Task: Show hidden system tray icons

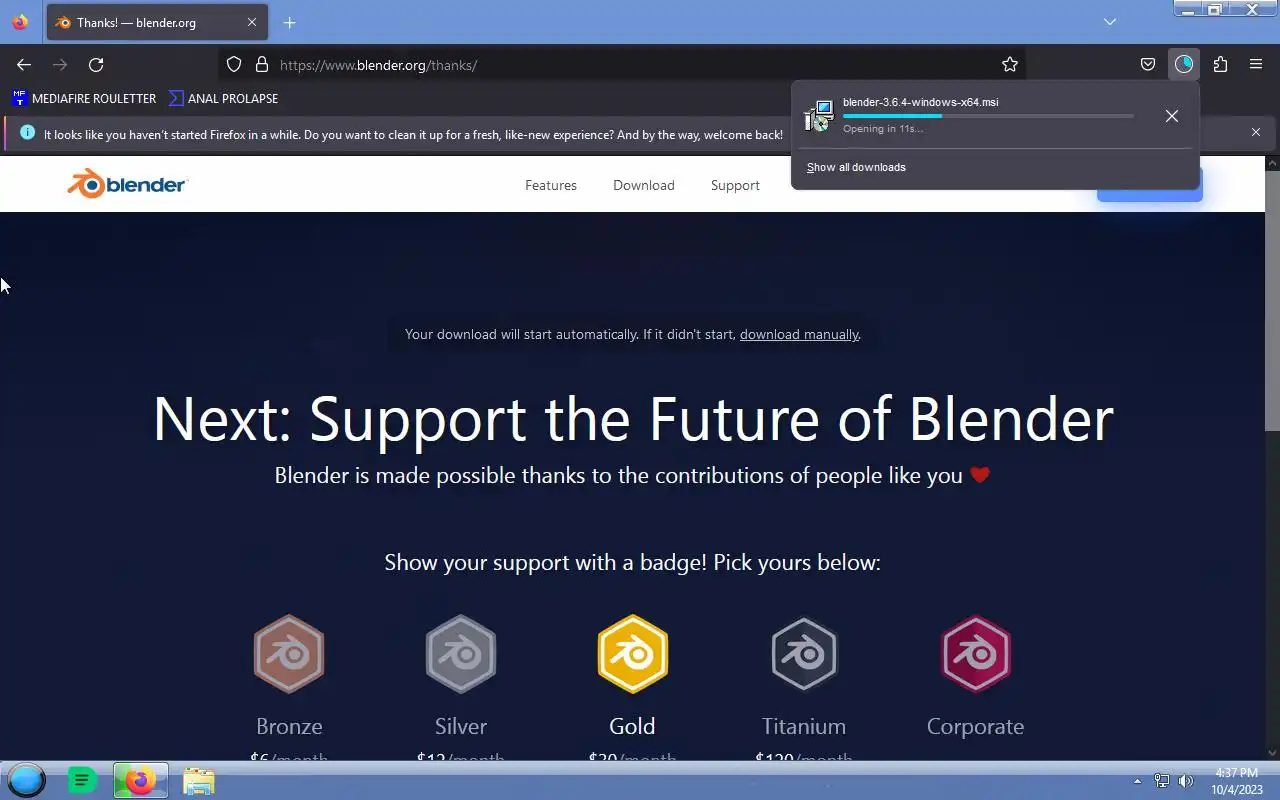Action: click(x=1137, y=781)
